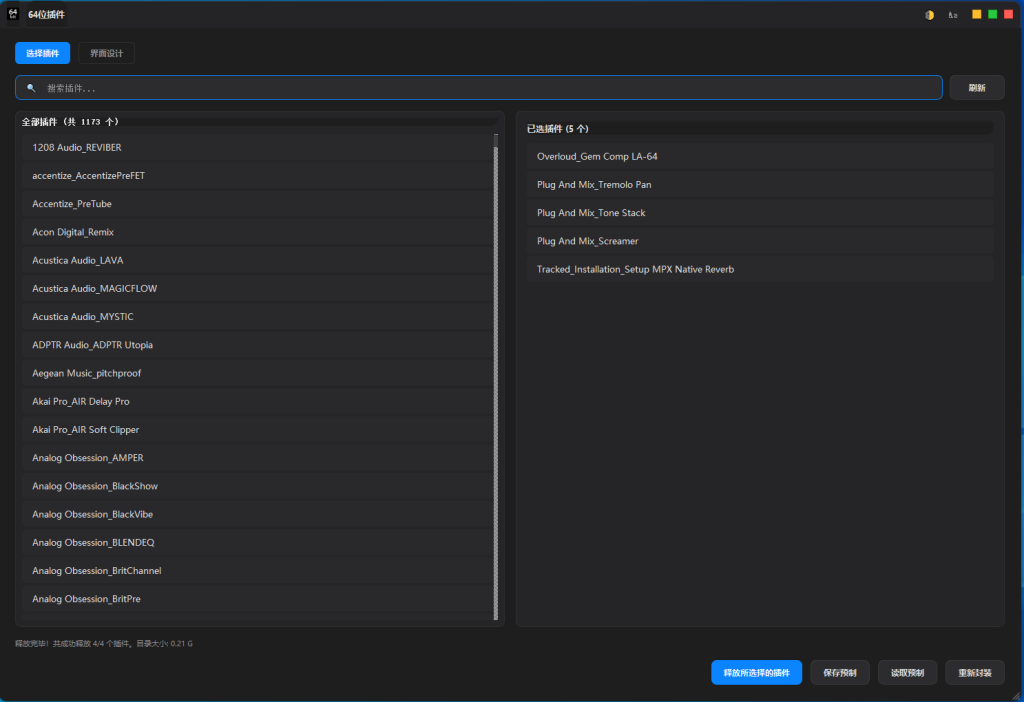Click Plug And Mix_Tremolo Pan selected item
The height and width of the screenshot is (702, 1024).
tap(760, 185)
